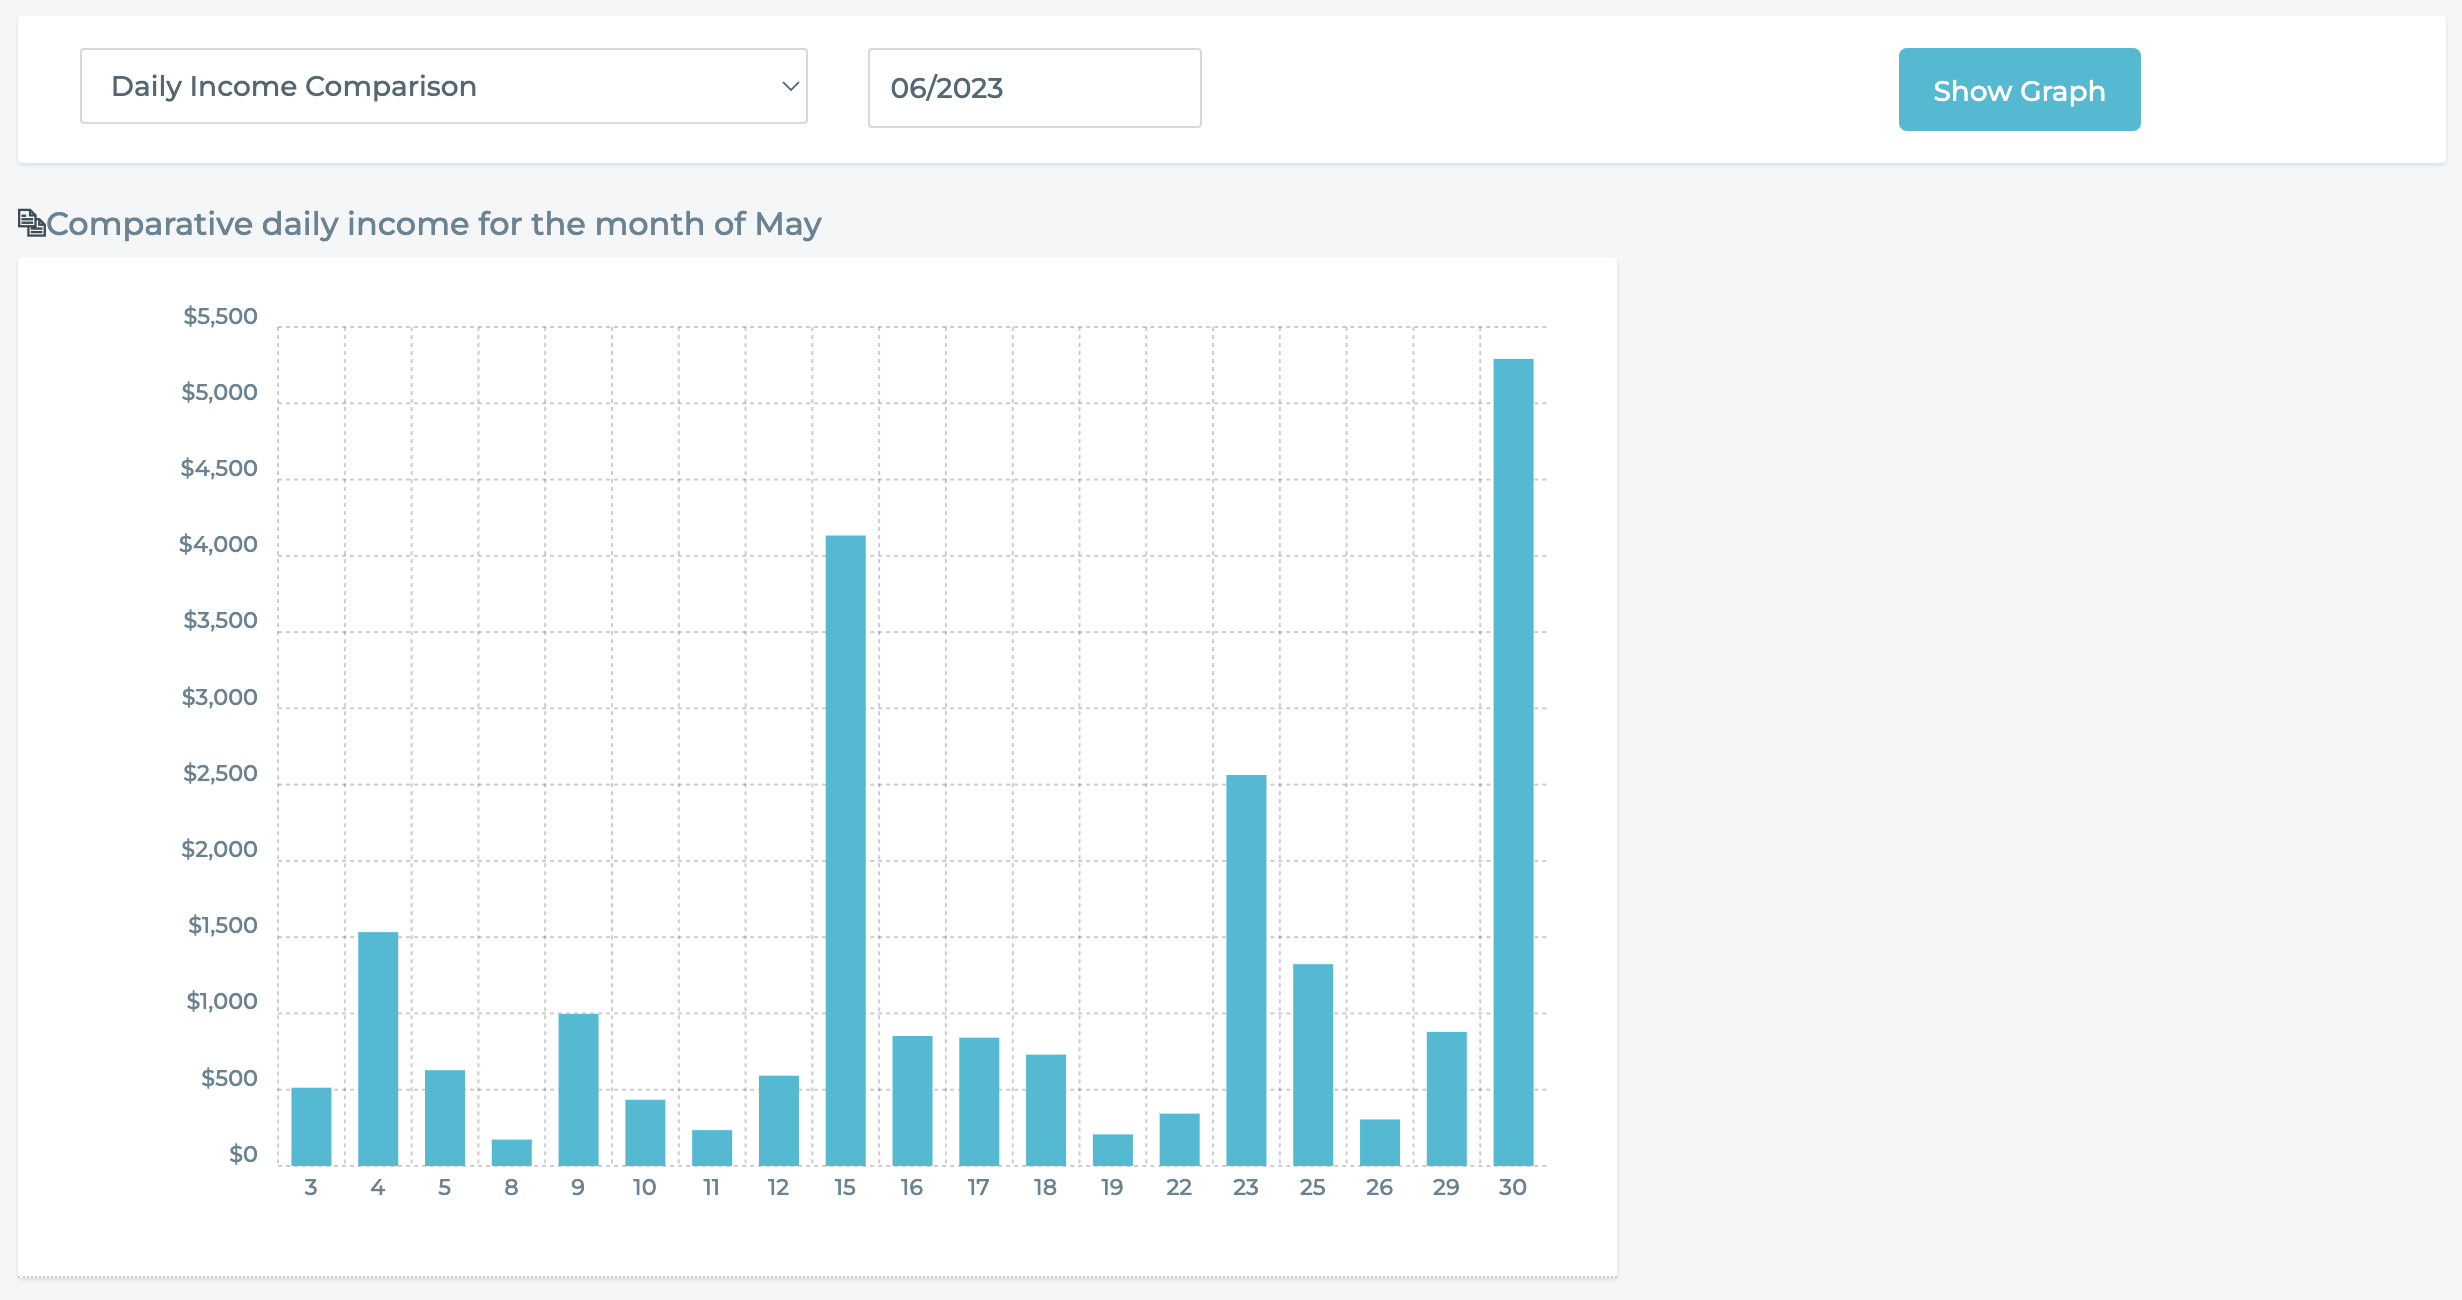The image size is (2462, 1300).
Task: Click the $4,500 y-axis label
Action: click(x=219, y=469)
